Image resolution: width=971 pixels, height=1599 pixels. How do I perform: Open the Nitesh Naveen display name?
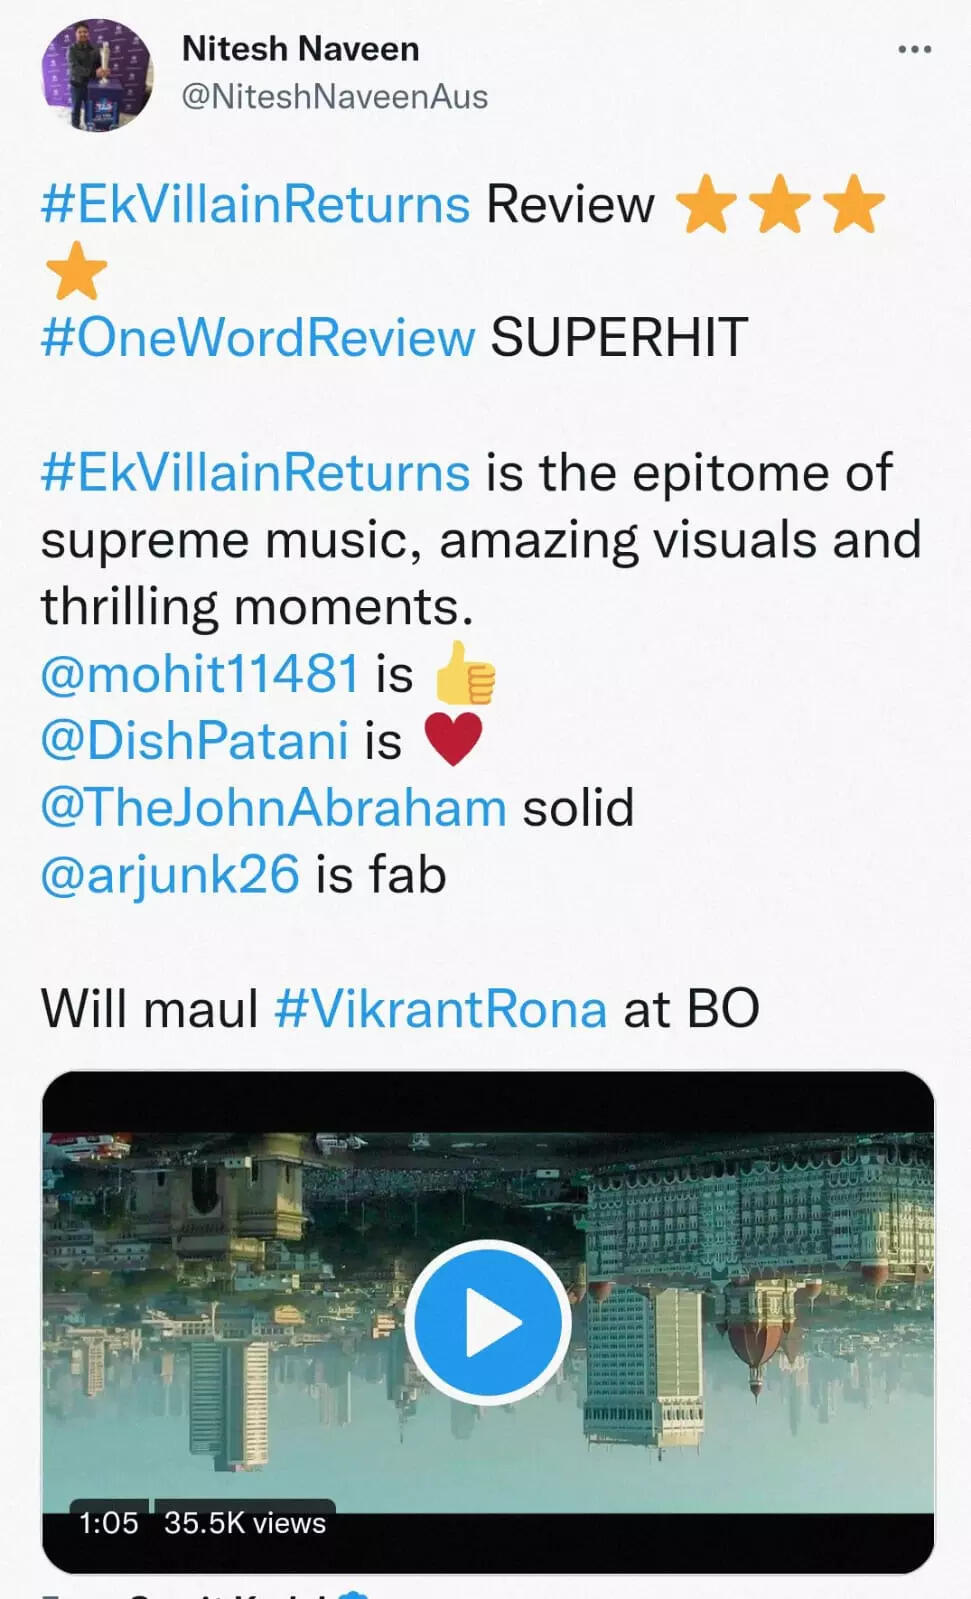pos(300,48)
